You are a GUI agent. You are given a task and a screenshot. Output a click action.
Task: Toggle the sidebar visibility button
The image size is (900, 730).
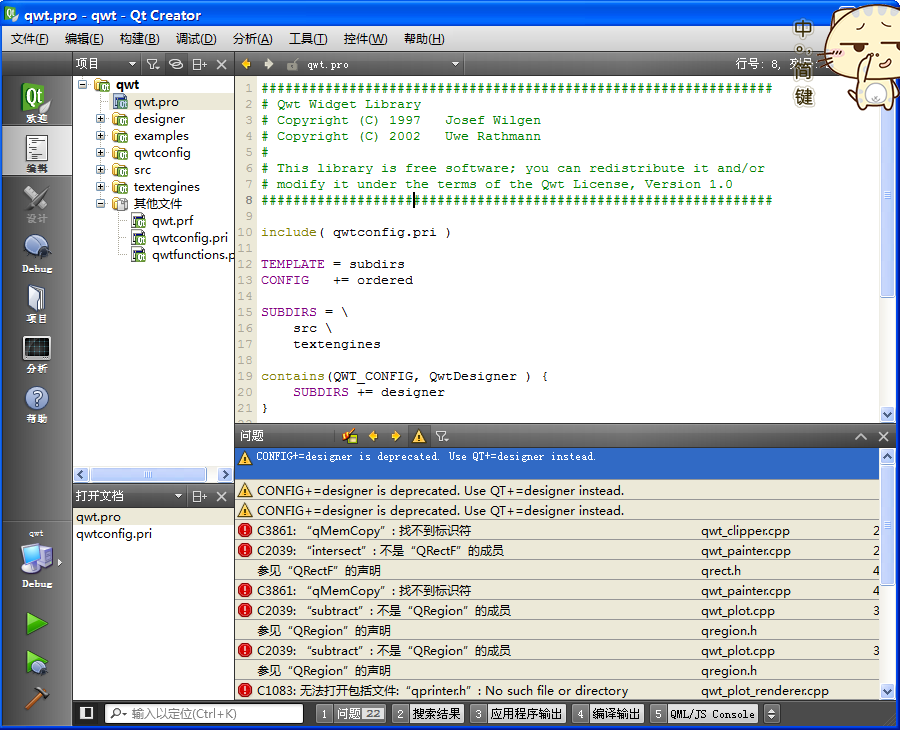(x=87, y=713)
